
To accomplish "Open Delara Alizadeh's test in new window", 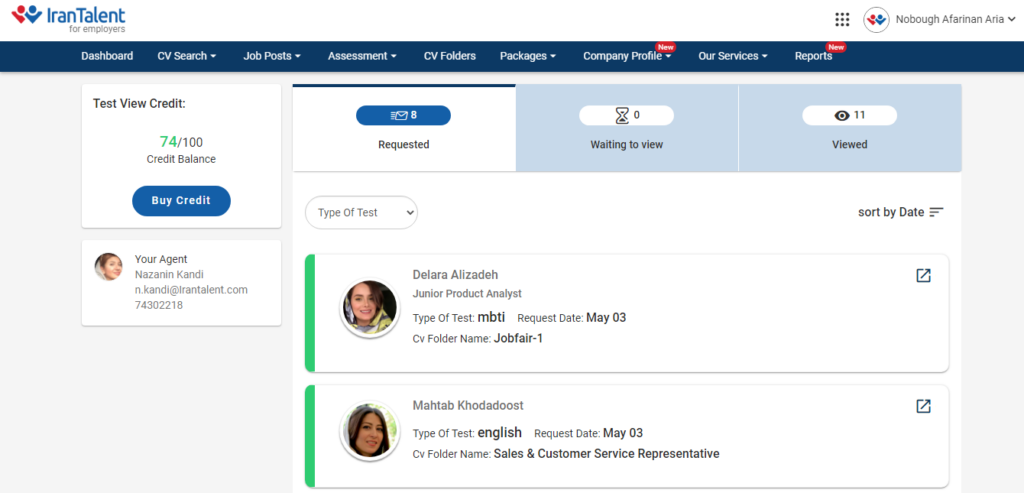I will point(923,276).
